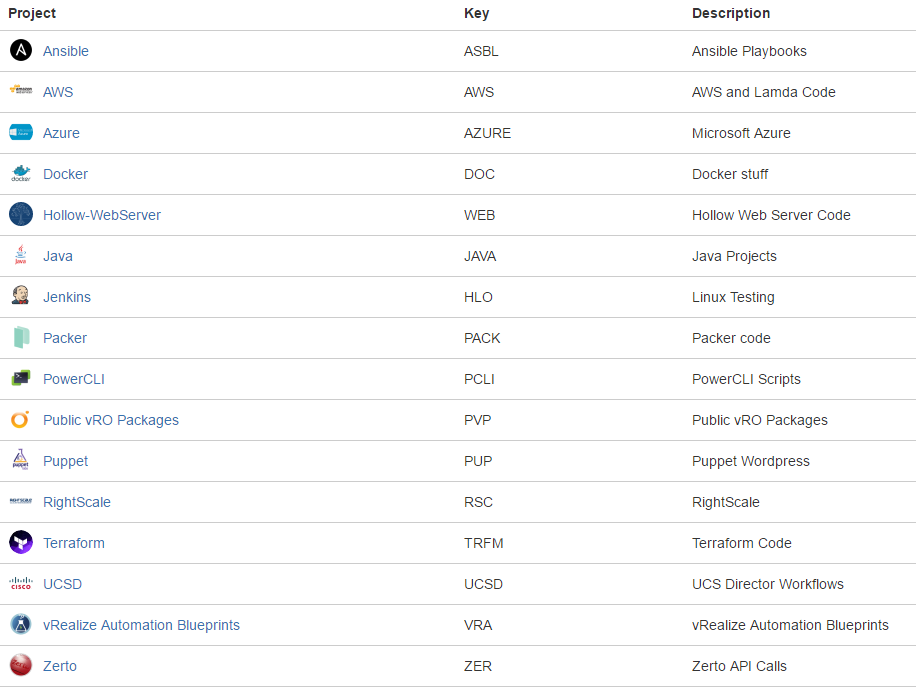The image size is (916, 692).
Task: Click the Terraform project logo icon
Action: 21,543
